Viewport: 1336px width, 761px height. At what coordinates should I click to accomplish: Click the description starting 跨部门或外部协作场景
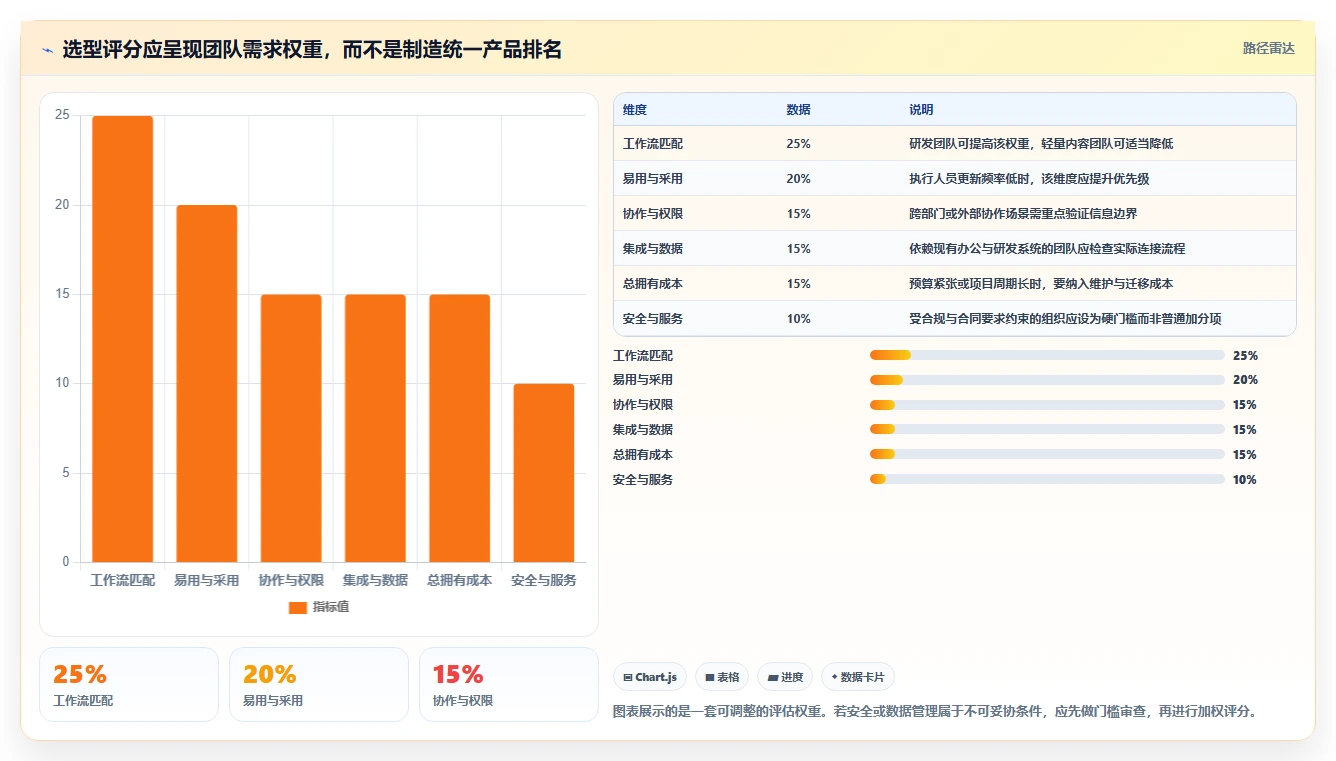(1023, 214)
